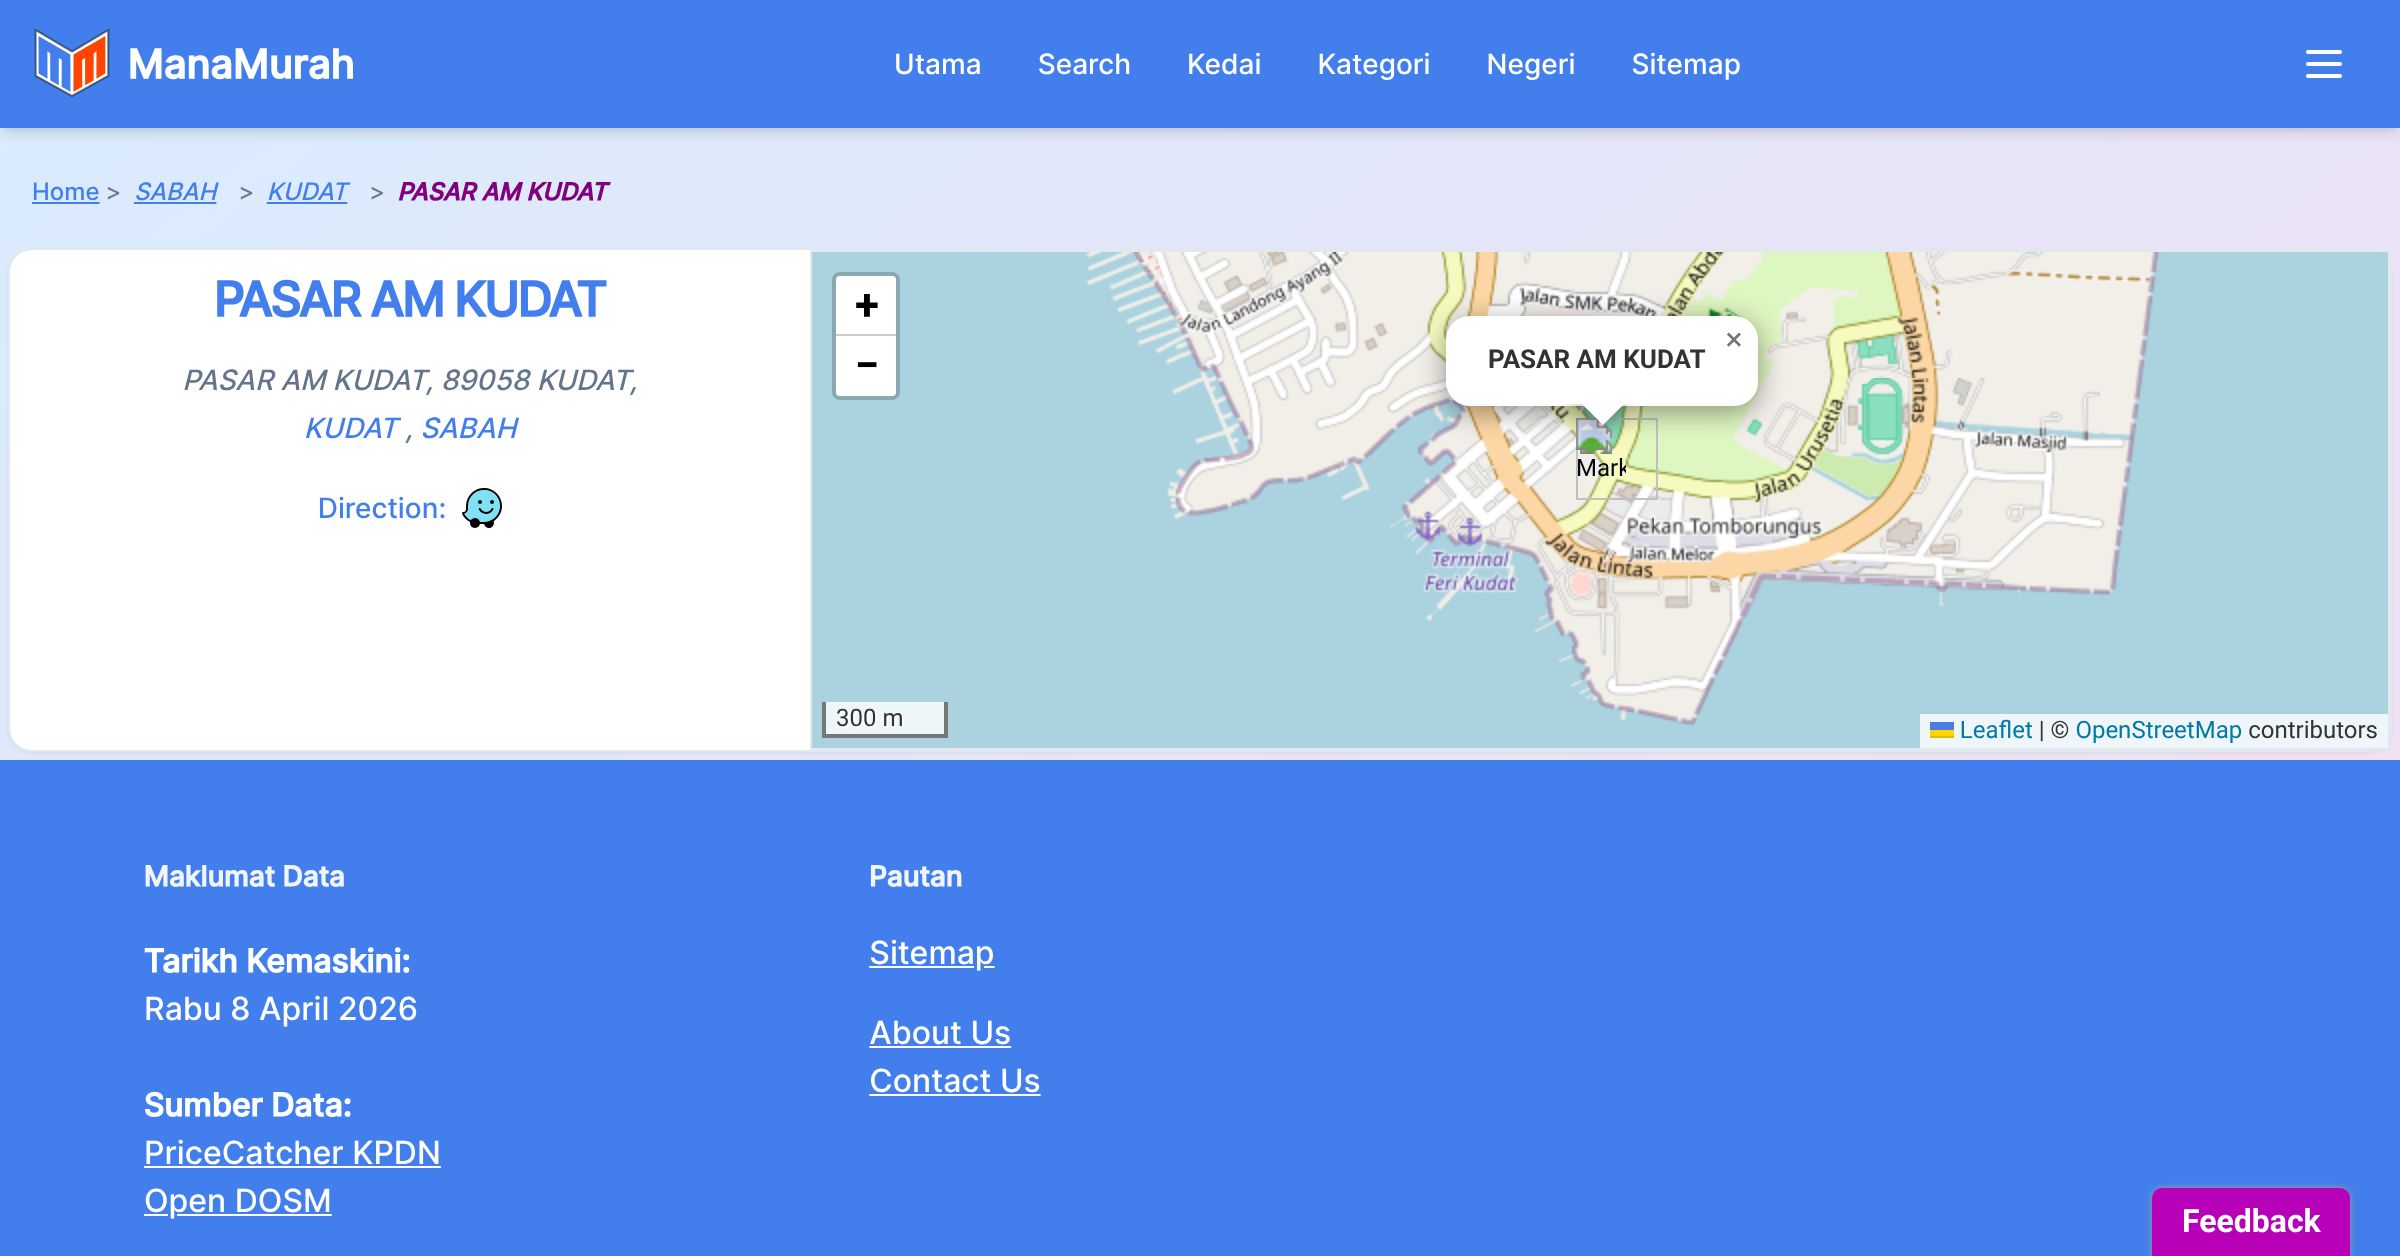Click the Home breadcrumb link
Screen dimensions: 2400x1256
point(65,191)
